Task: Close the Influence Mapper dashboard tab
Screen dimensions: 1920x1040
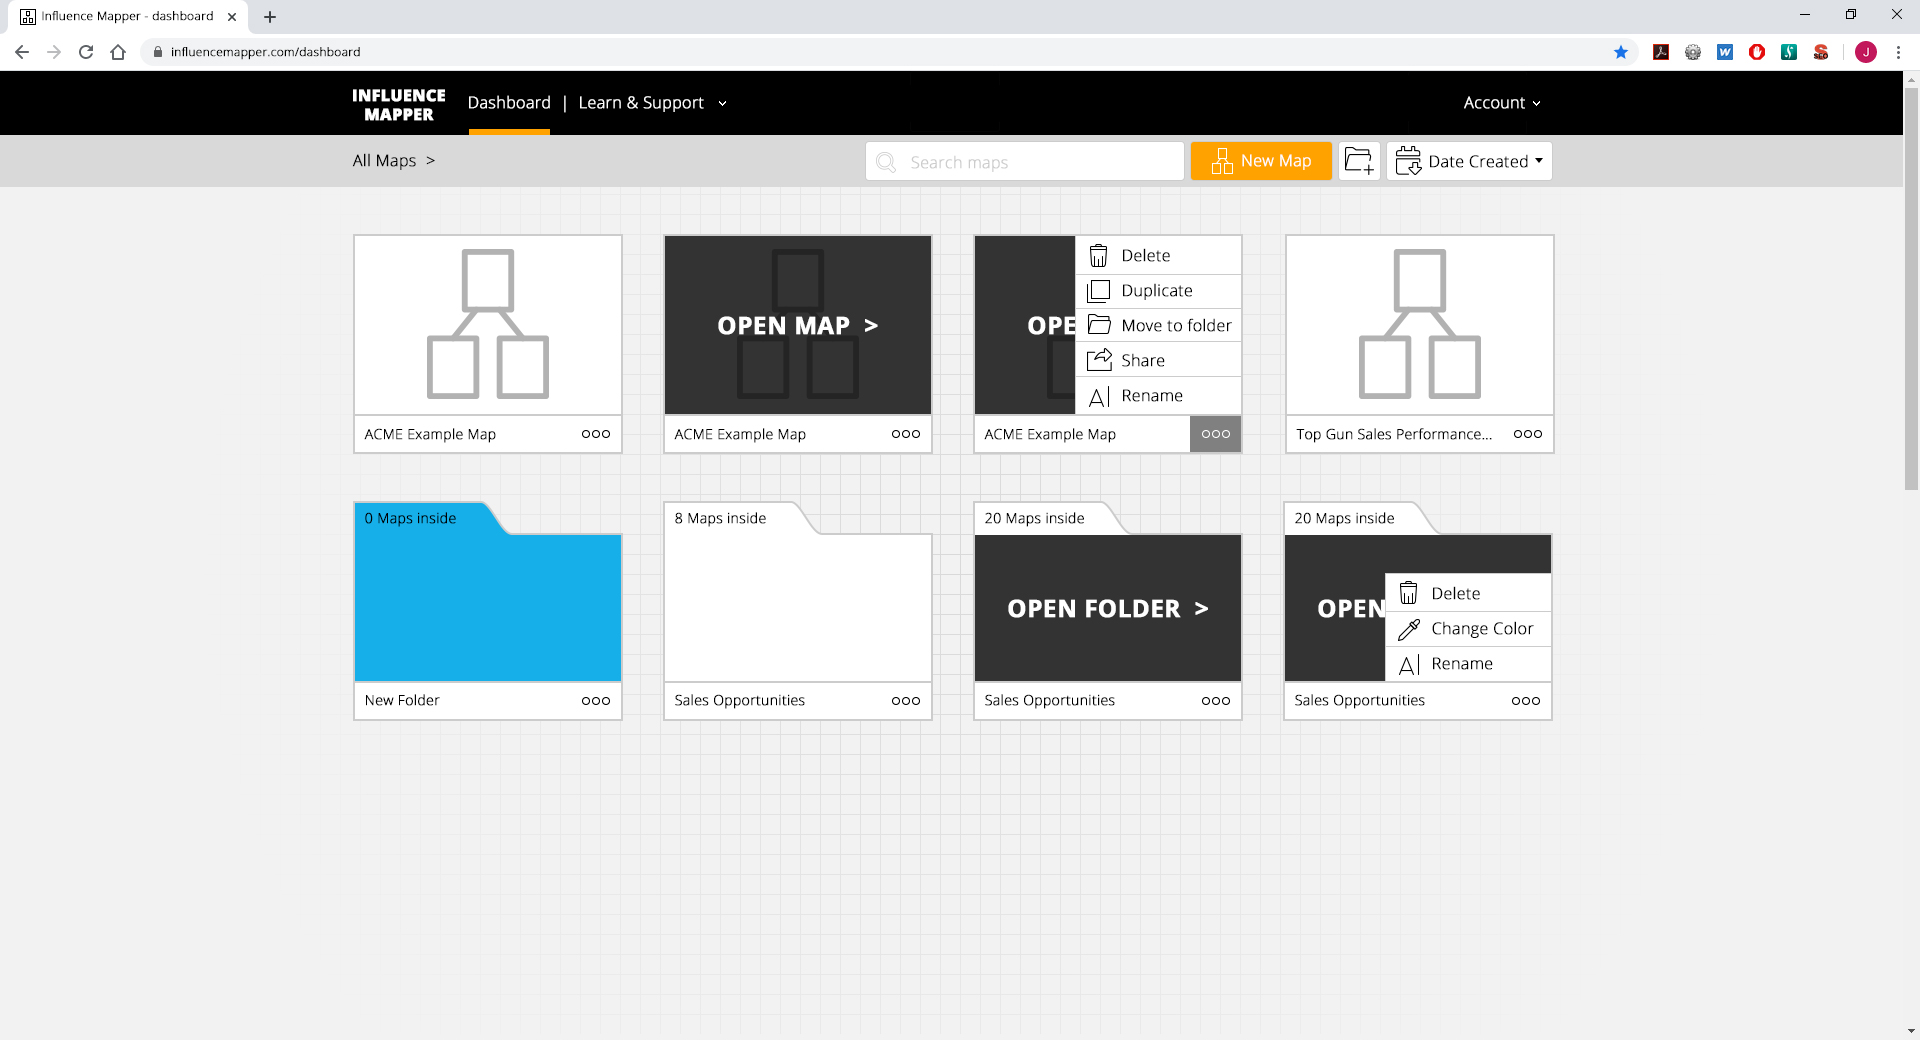Action: coord(232,17)
